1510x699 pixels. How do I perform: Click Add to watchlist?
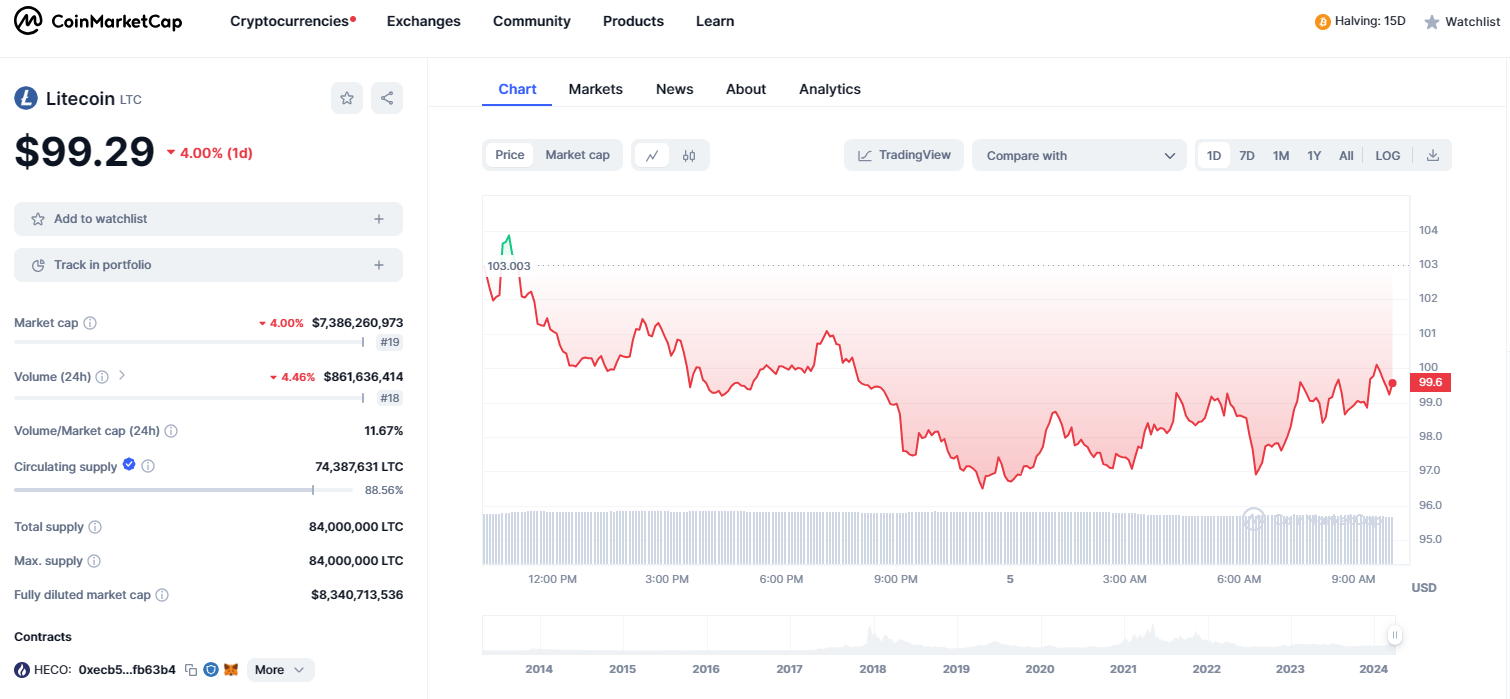tap(208, 218)
